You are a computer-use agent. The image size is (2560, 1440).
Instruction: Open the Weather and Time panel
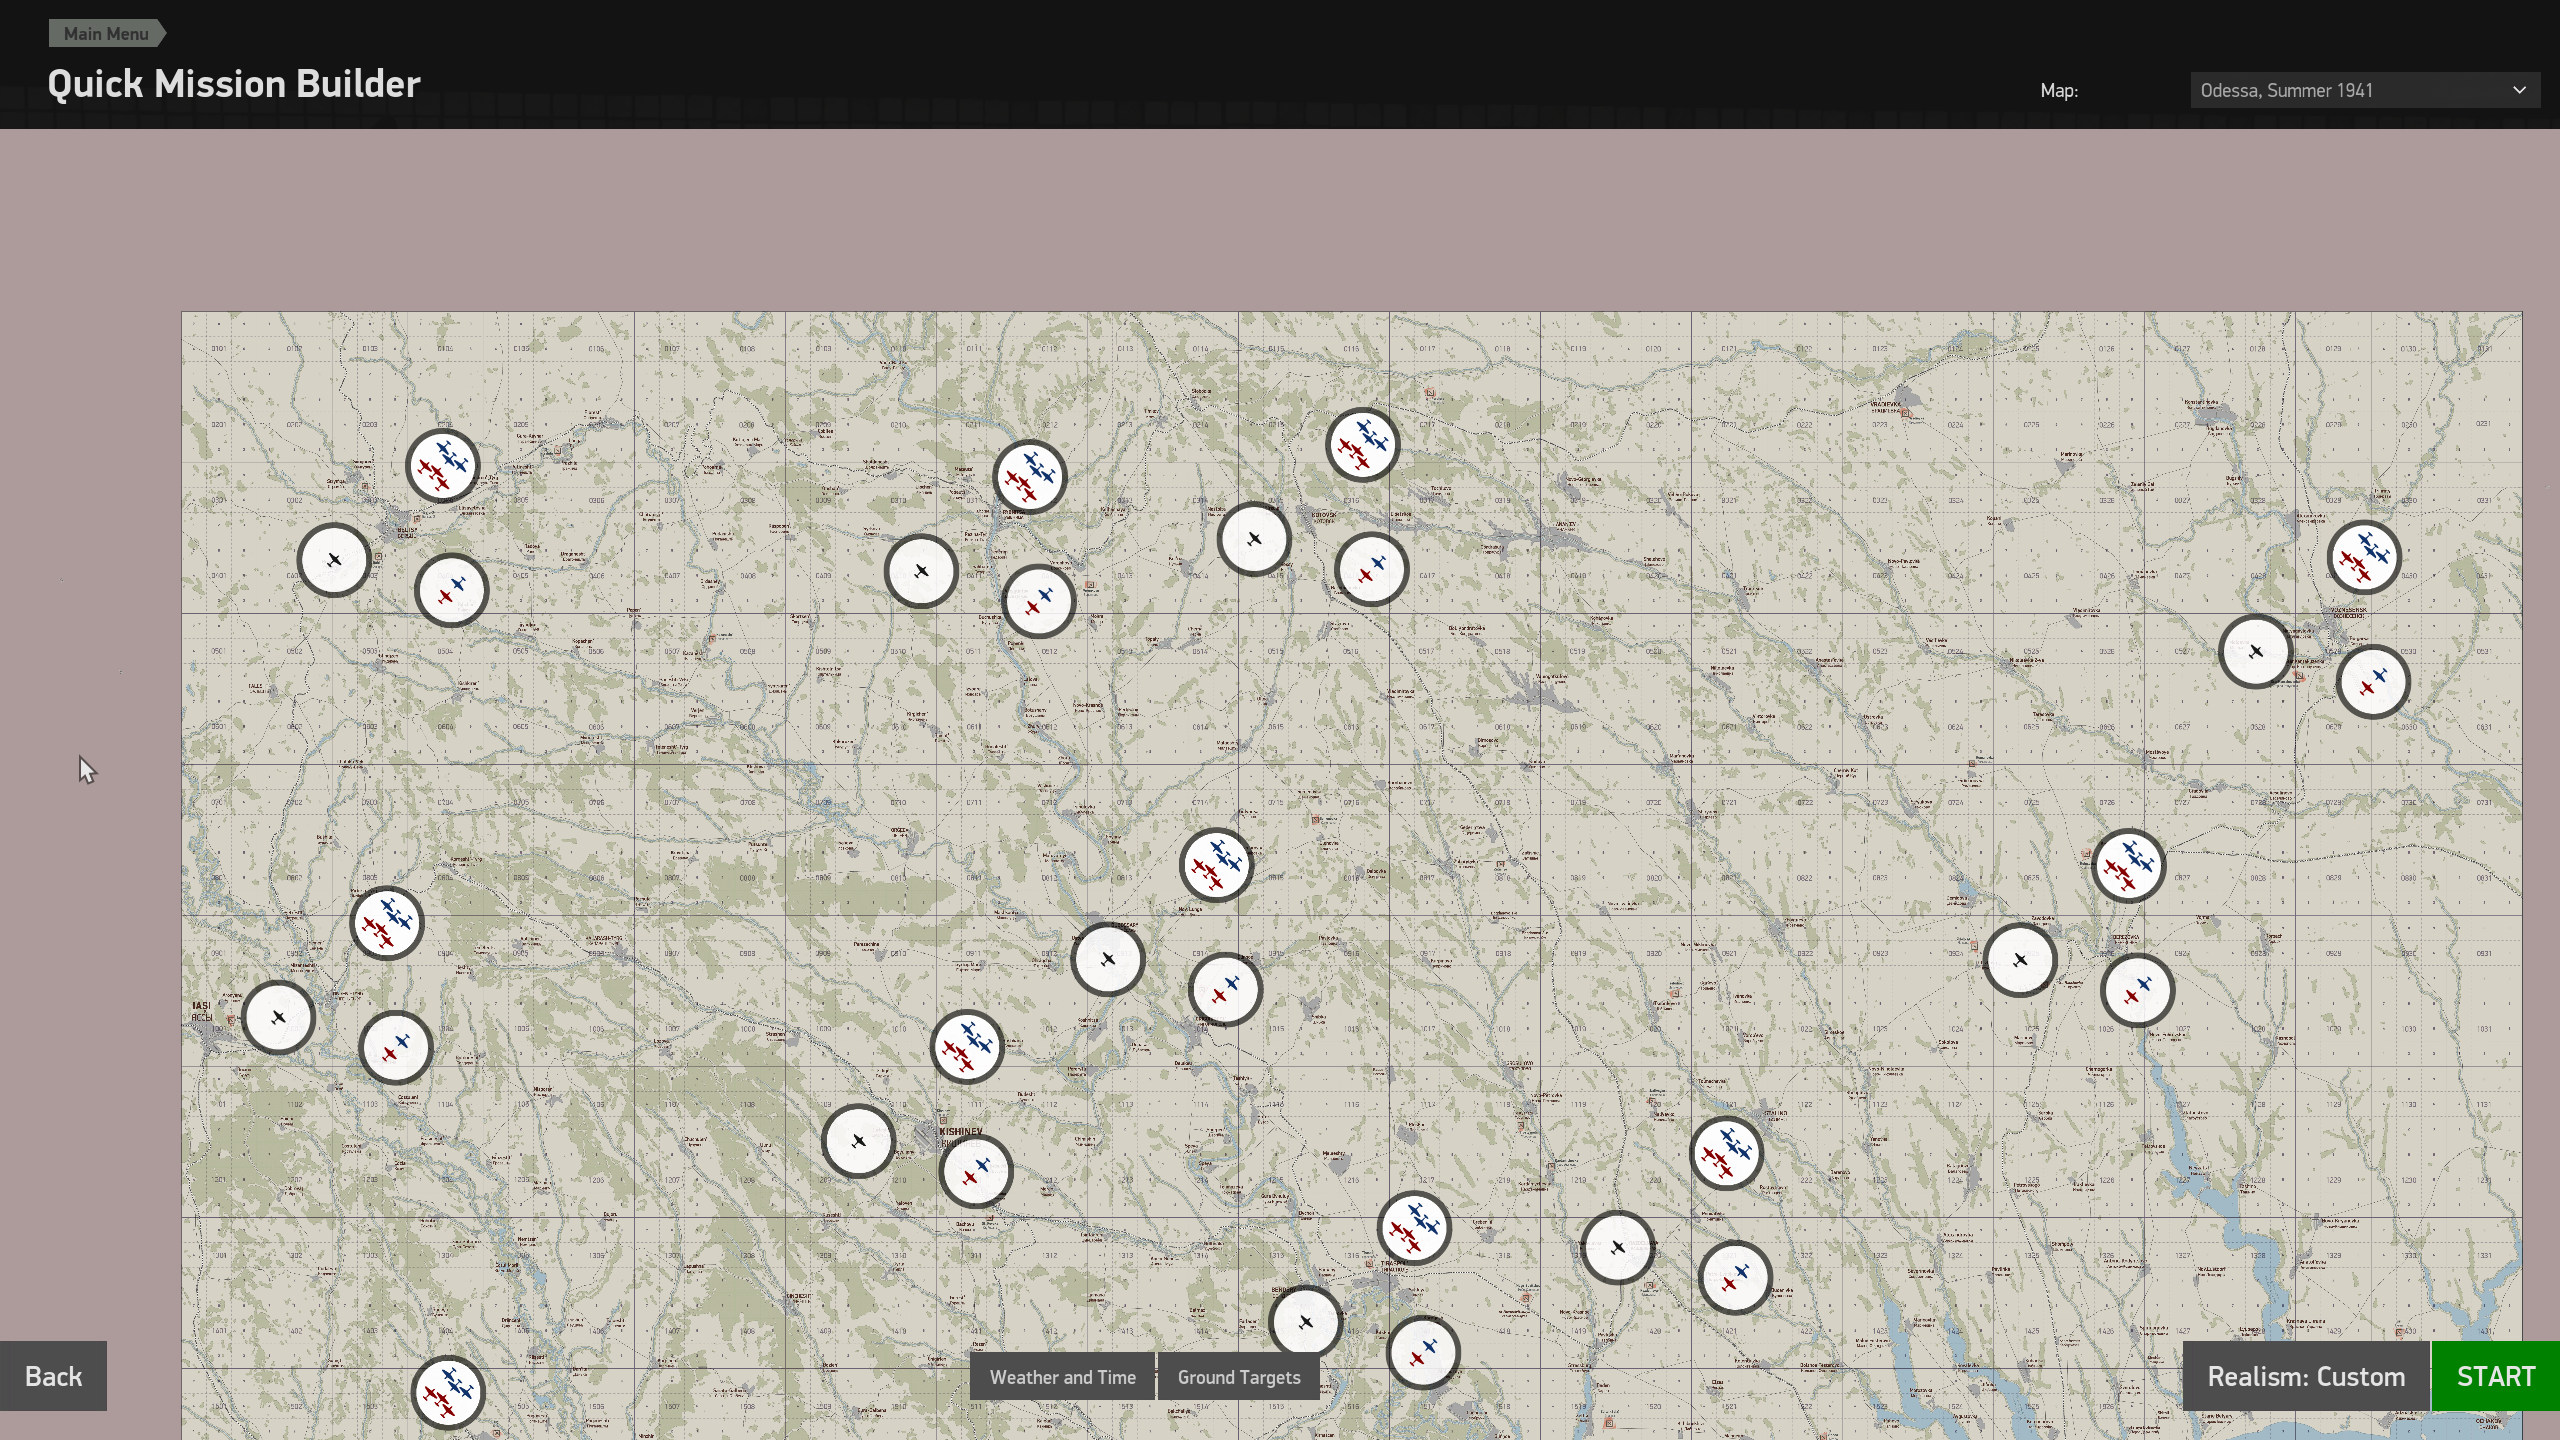pos(1062,1377)
